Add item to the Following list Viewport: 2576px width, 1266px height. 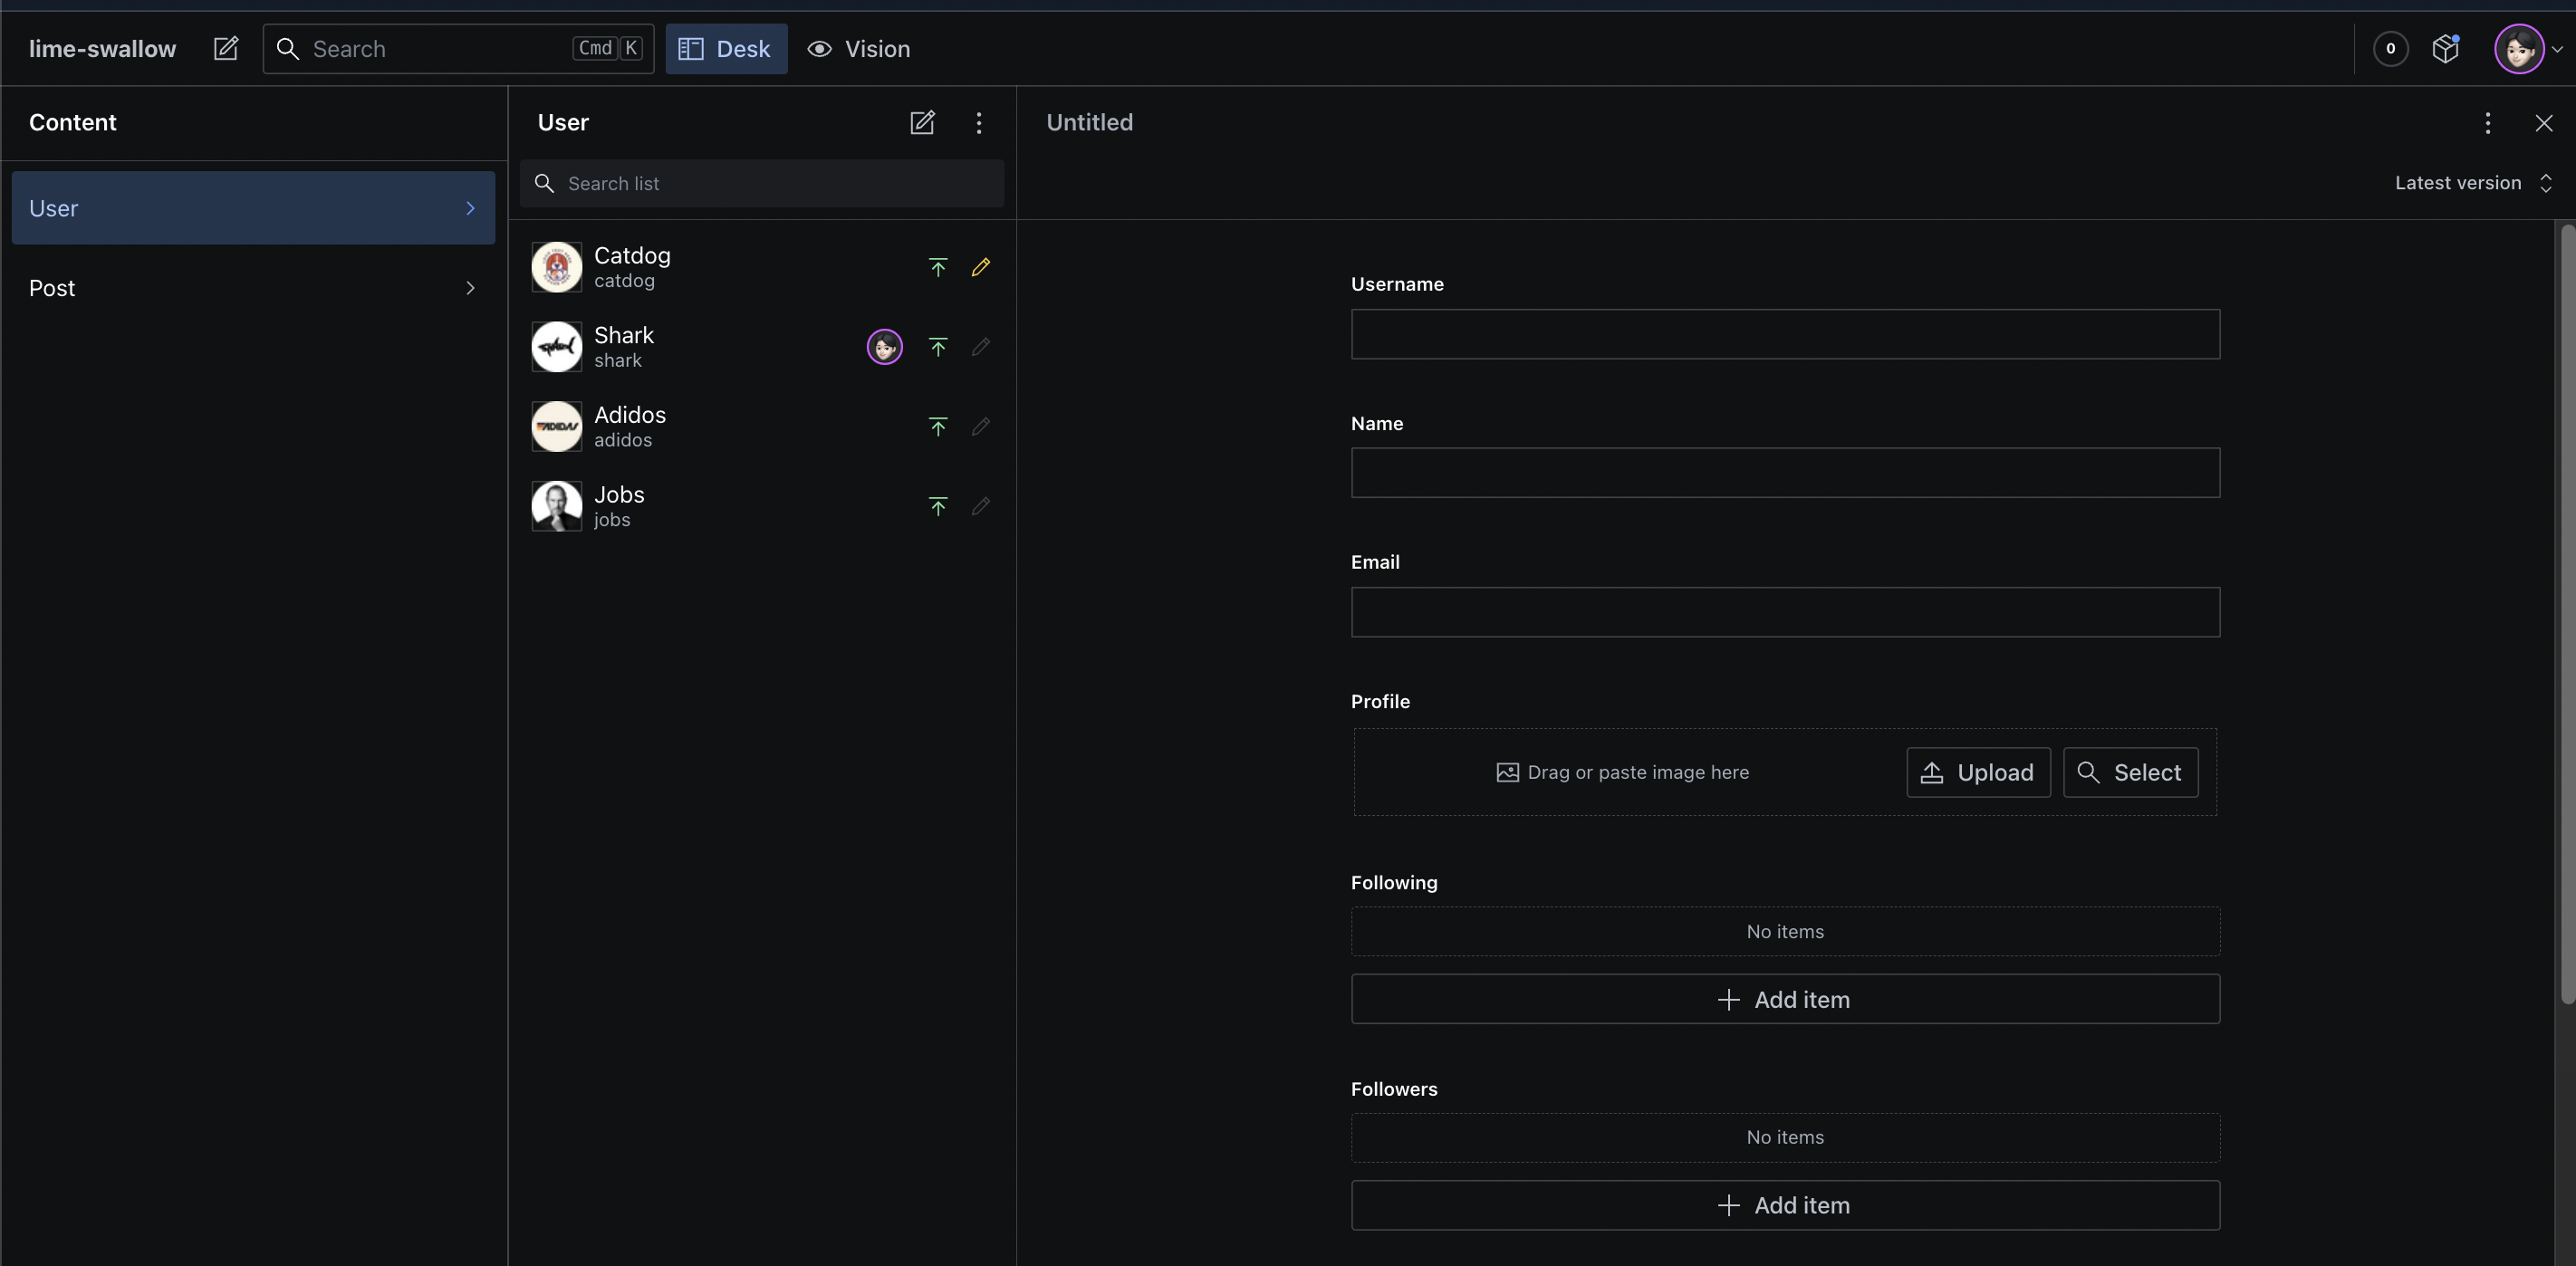click(1784, 999)
